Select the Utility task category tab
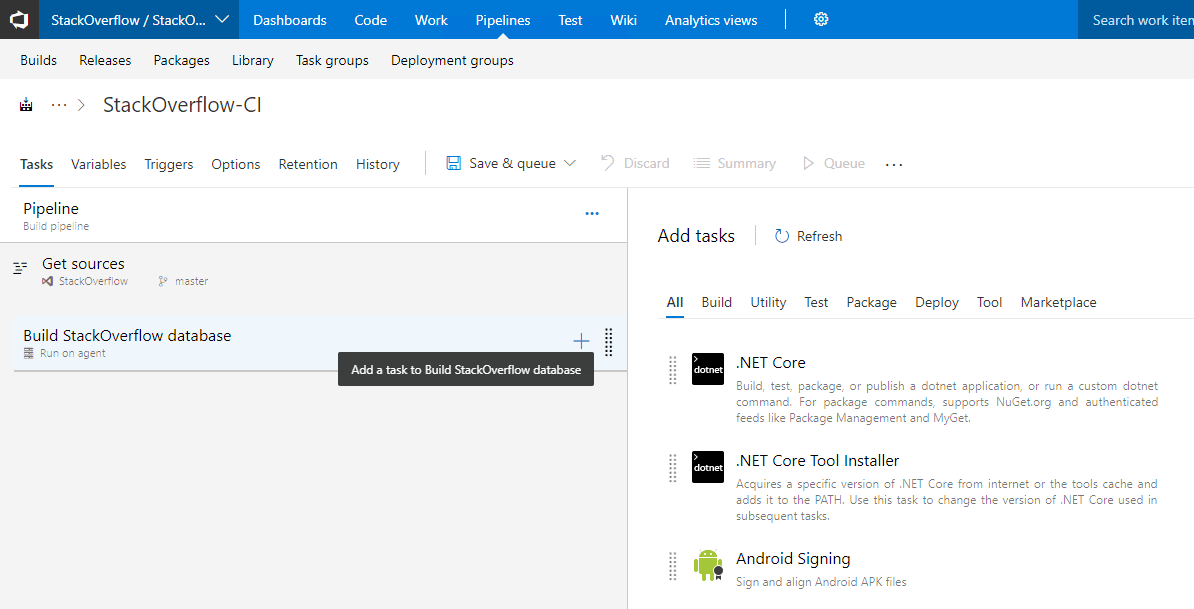This screenshot has width=1194, height=609. pyautogui.click(x=768, y=302)
